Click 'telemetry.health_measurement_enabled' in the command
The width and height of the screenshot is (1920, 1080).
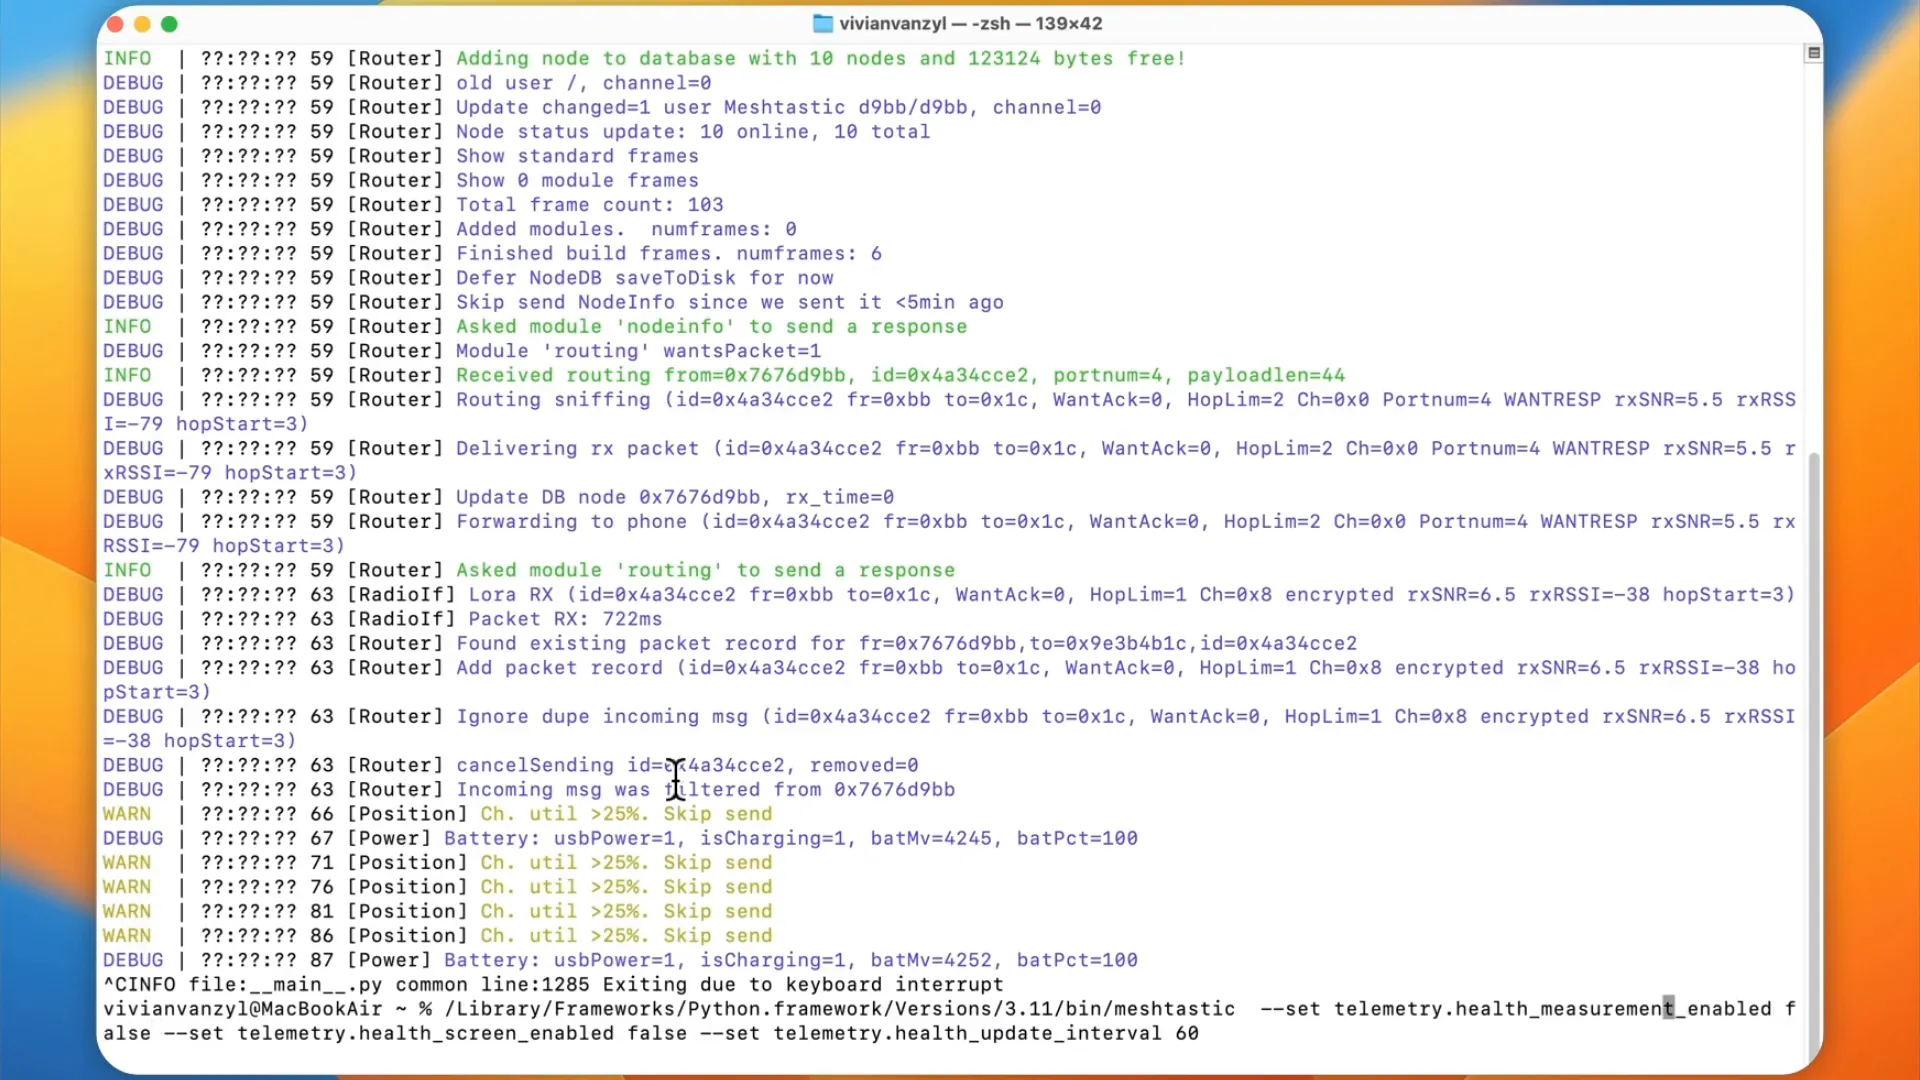[1553, 1009]
